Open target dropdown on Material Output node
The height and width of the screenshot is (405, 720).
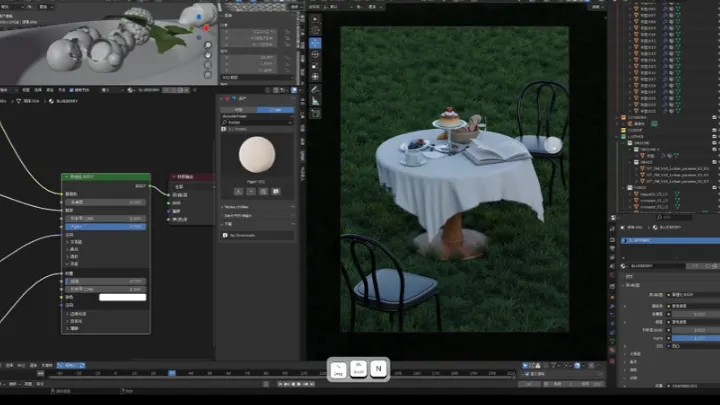click(x=194, y=187)
